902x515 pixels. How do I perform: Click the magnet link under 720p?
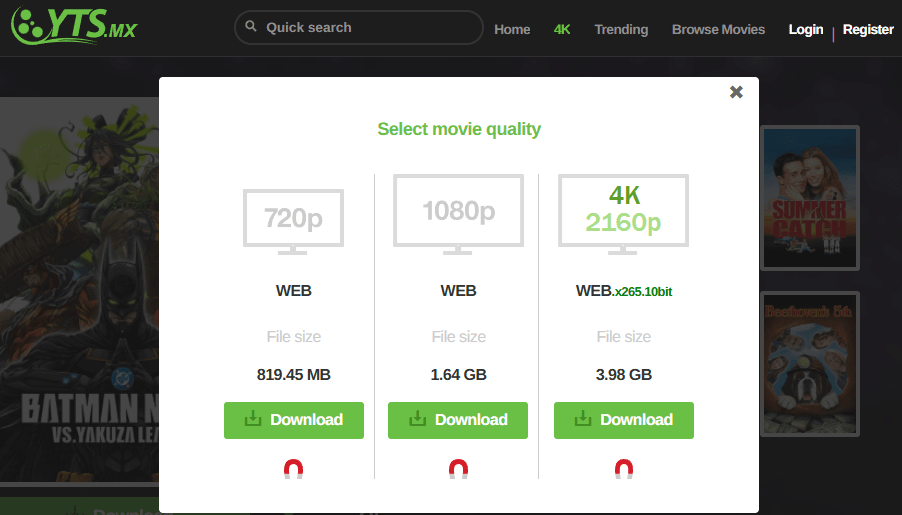tap(293, 469)
